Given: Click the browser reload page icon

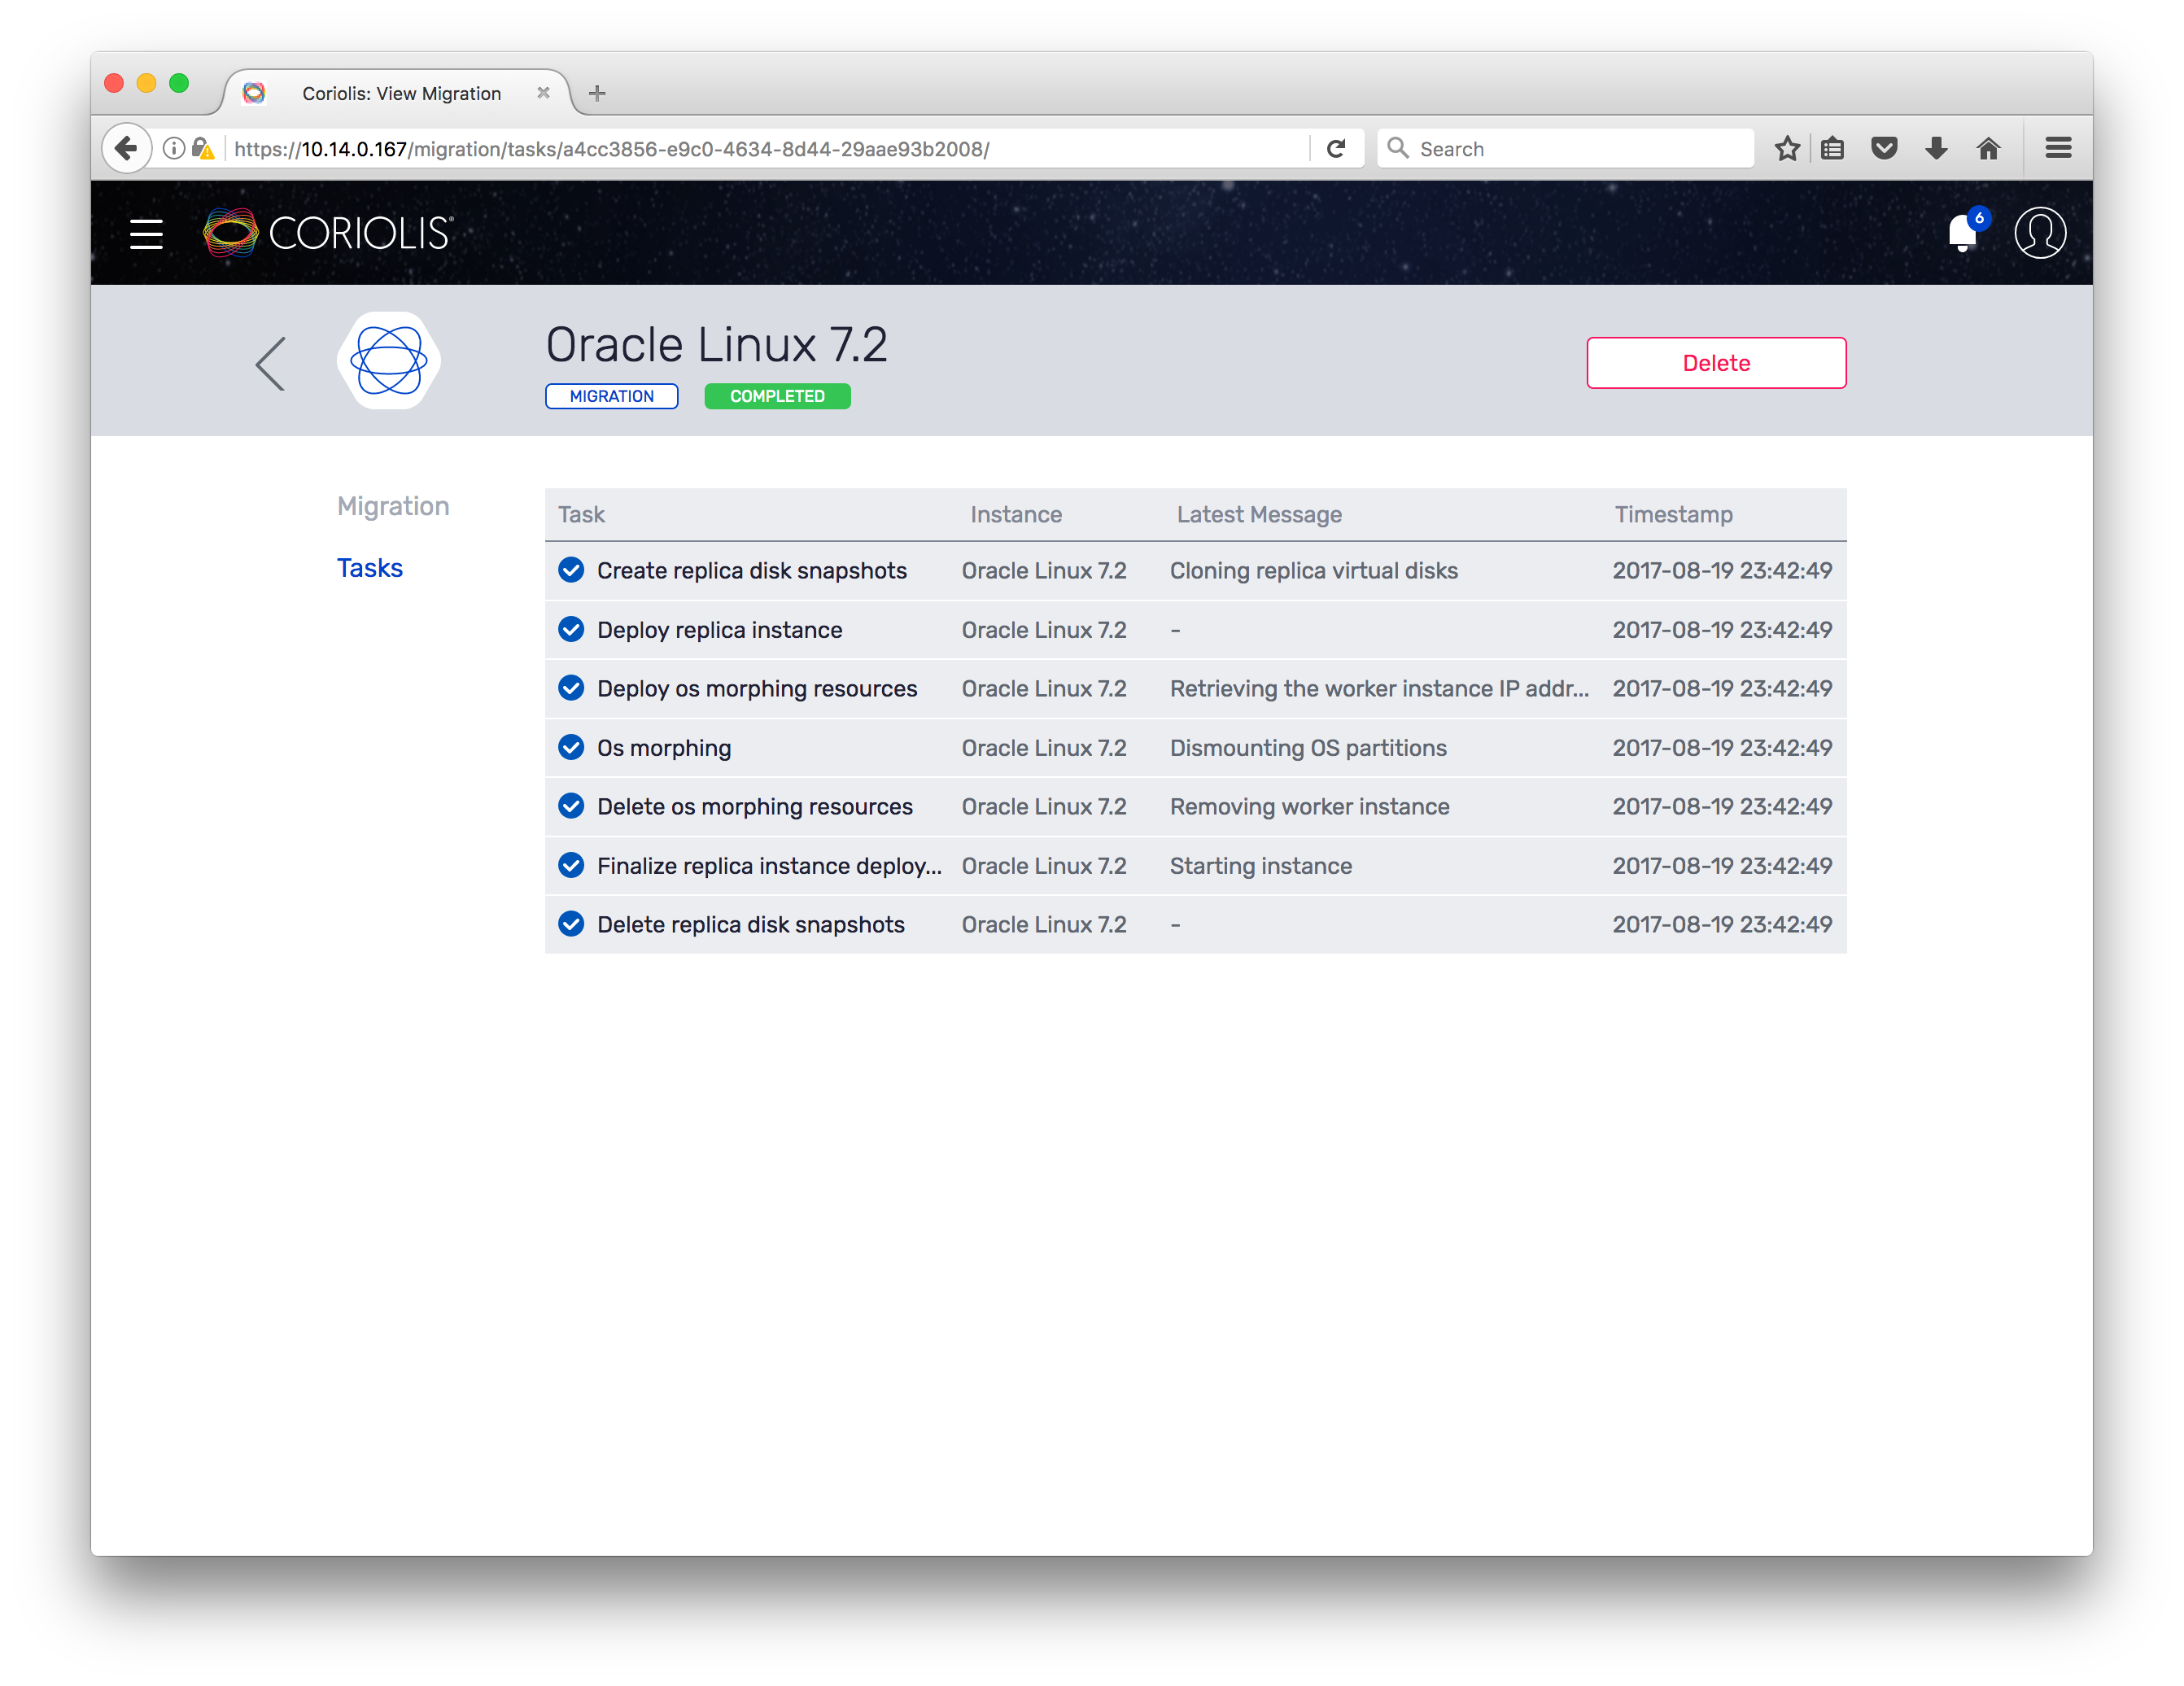Looking at the screenshot, I should tap(1336, 149).
